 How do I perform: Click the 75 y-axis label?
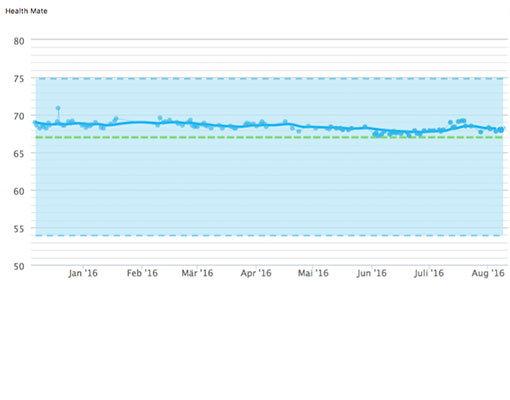pyautogui.click(x=19, y=79)
